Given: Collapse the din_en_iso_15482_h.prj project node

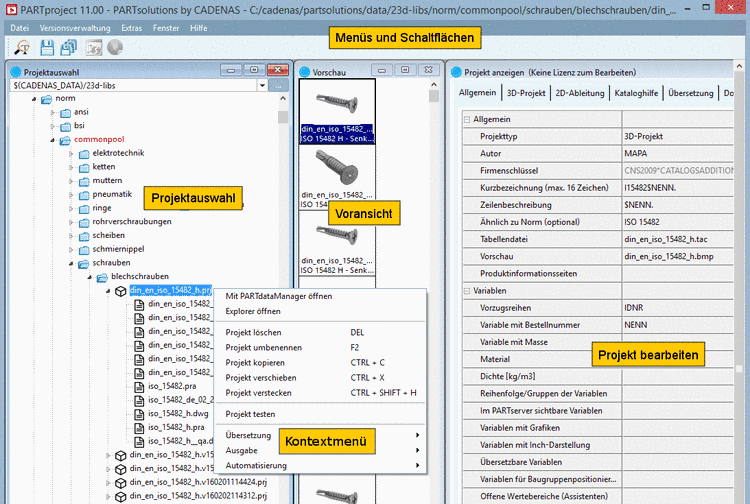Looking at the screenshot, I should 108,291.
